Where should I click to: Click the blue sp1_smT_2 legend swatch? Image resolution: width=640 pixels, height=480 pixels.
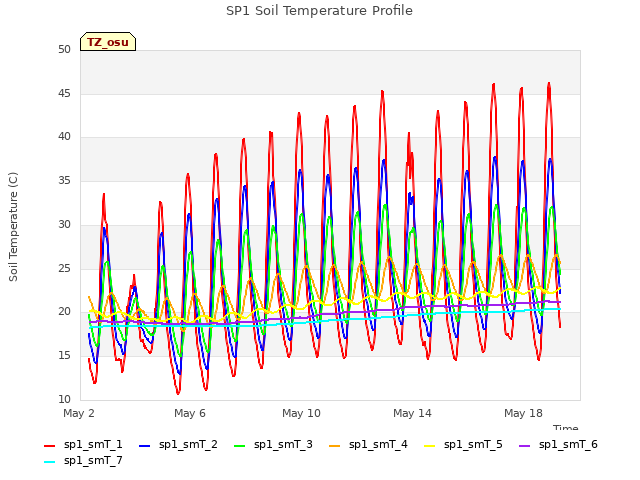pos(144,446)
